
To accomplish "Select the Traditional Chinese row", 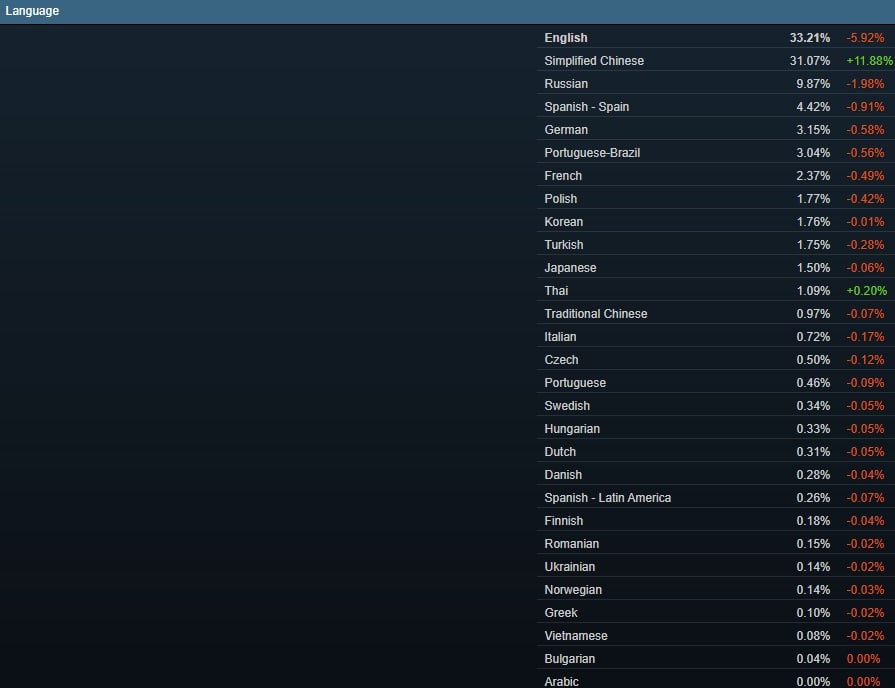I will point(716,313).
